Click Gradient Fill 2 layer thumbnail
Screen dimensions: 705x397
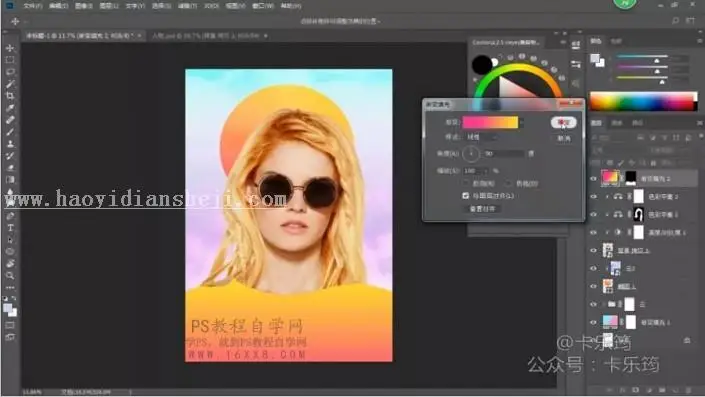tap(610, 178)
